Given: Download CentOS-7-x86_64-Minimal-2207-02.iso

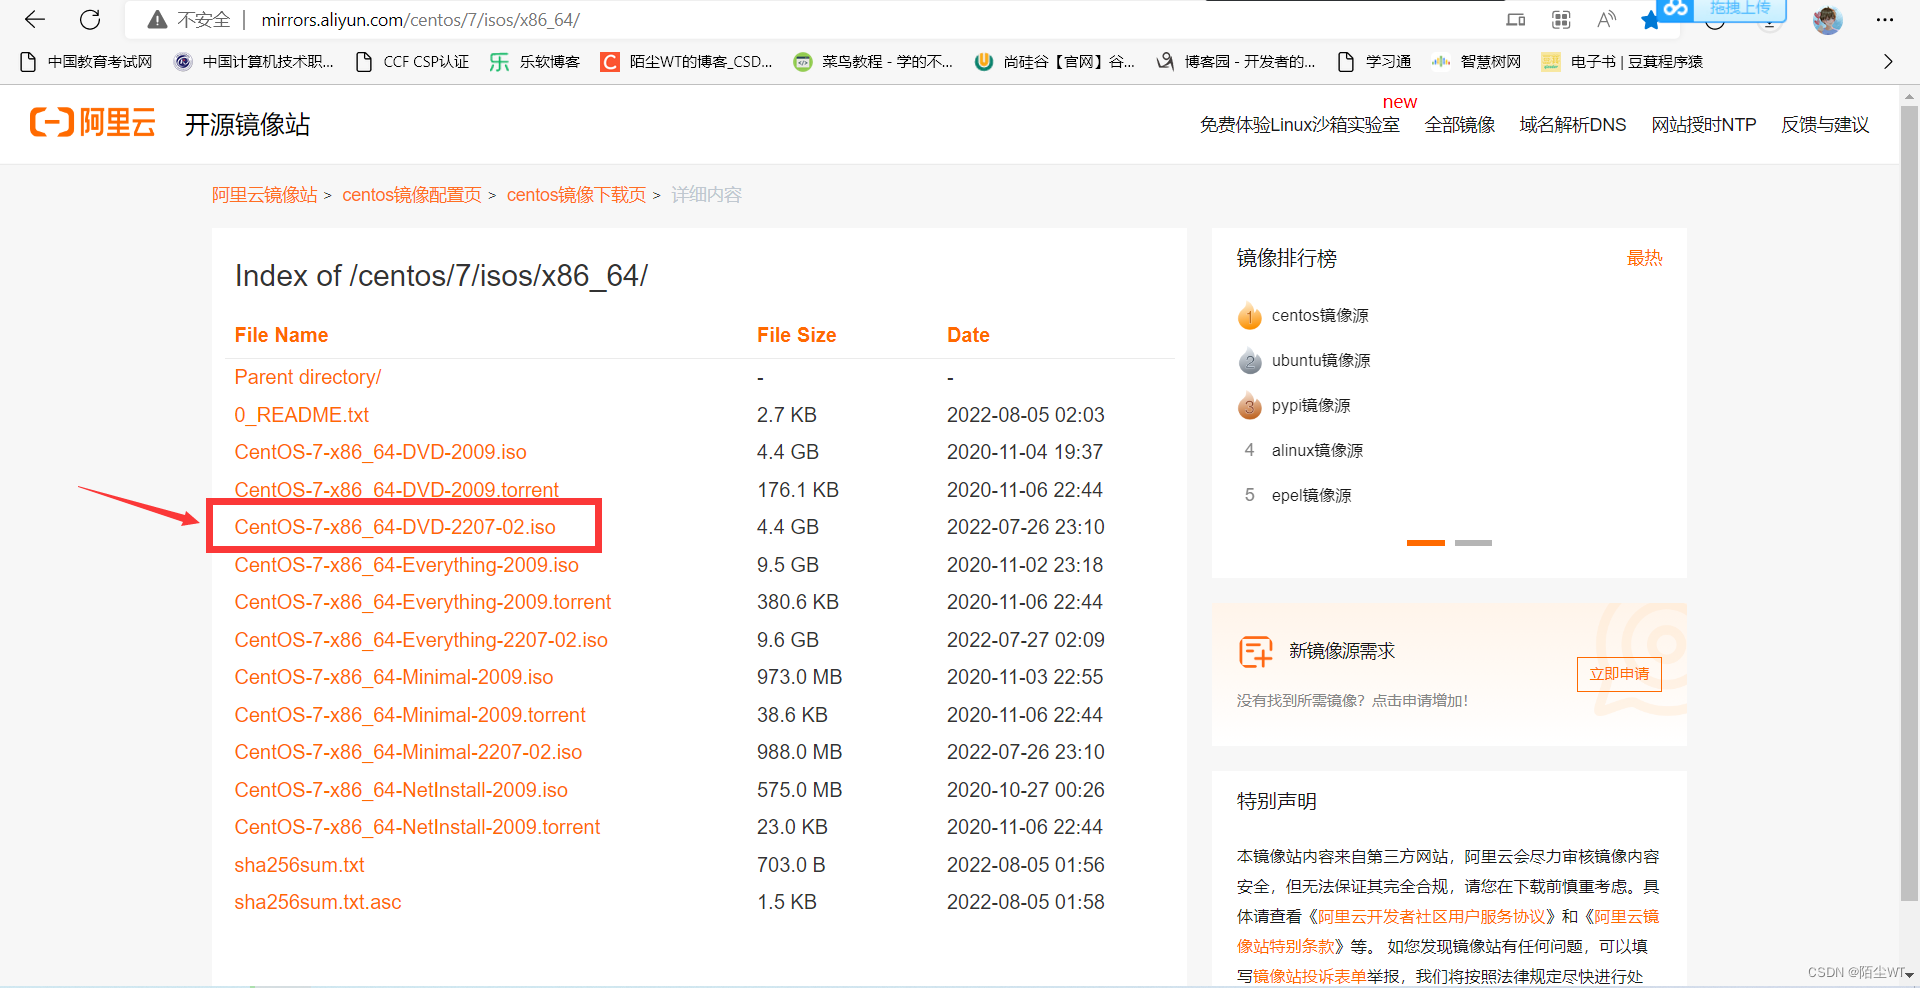Looking at the screenshot, I should point(408,752).
